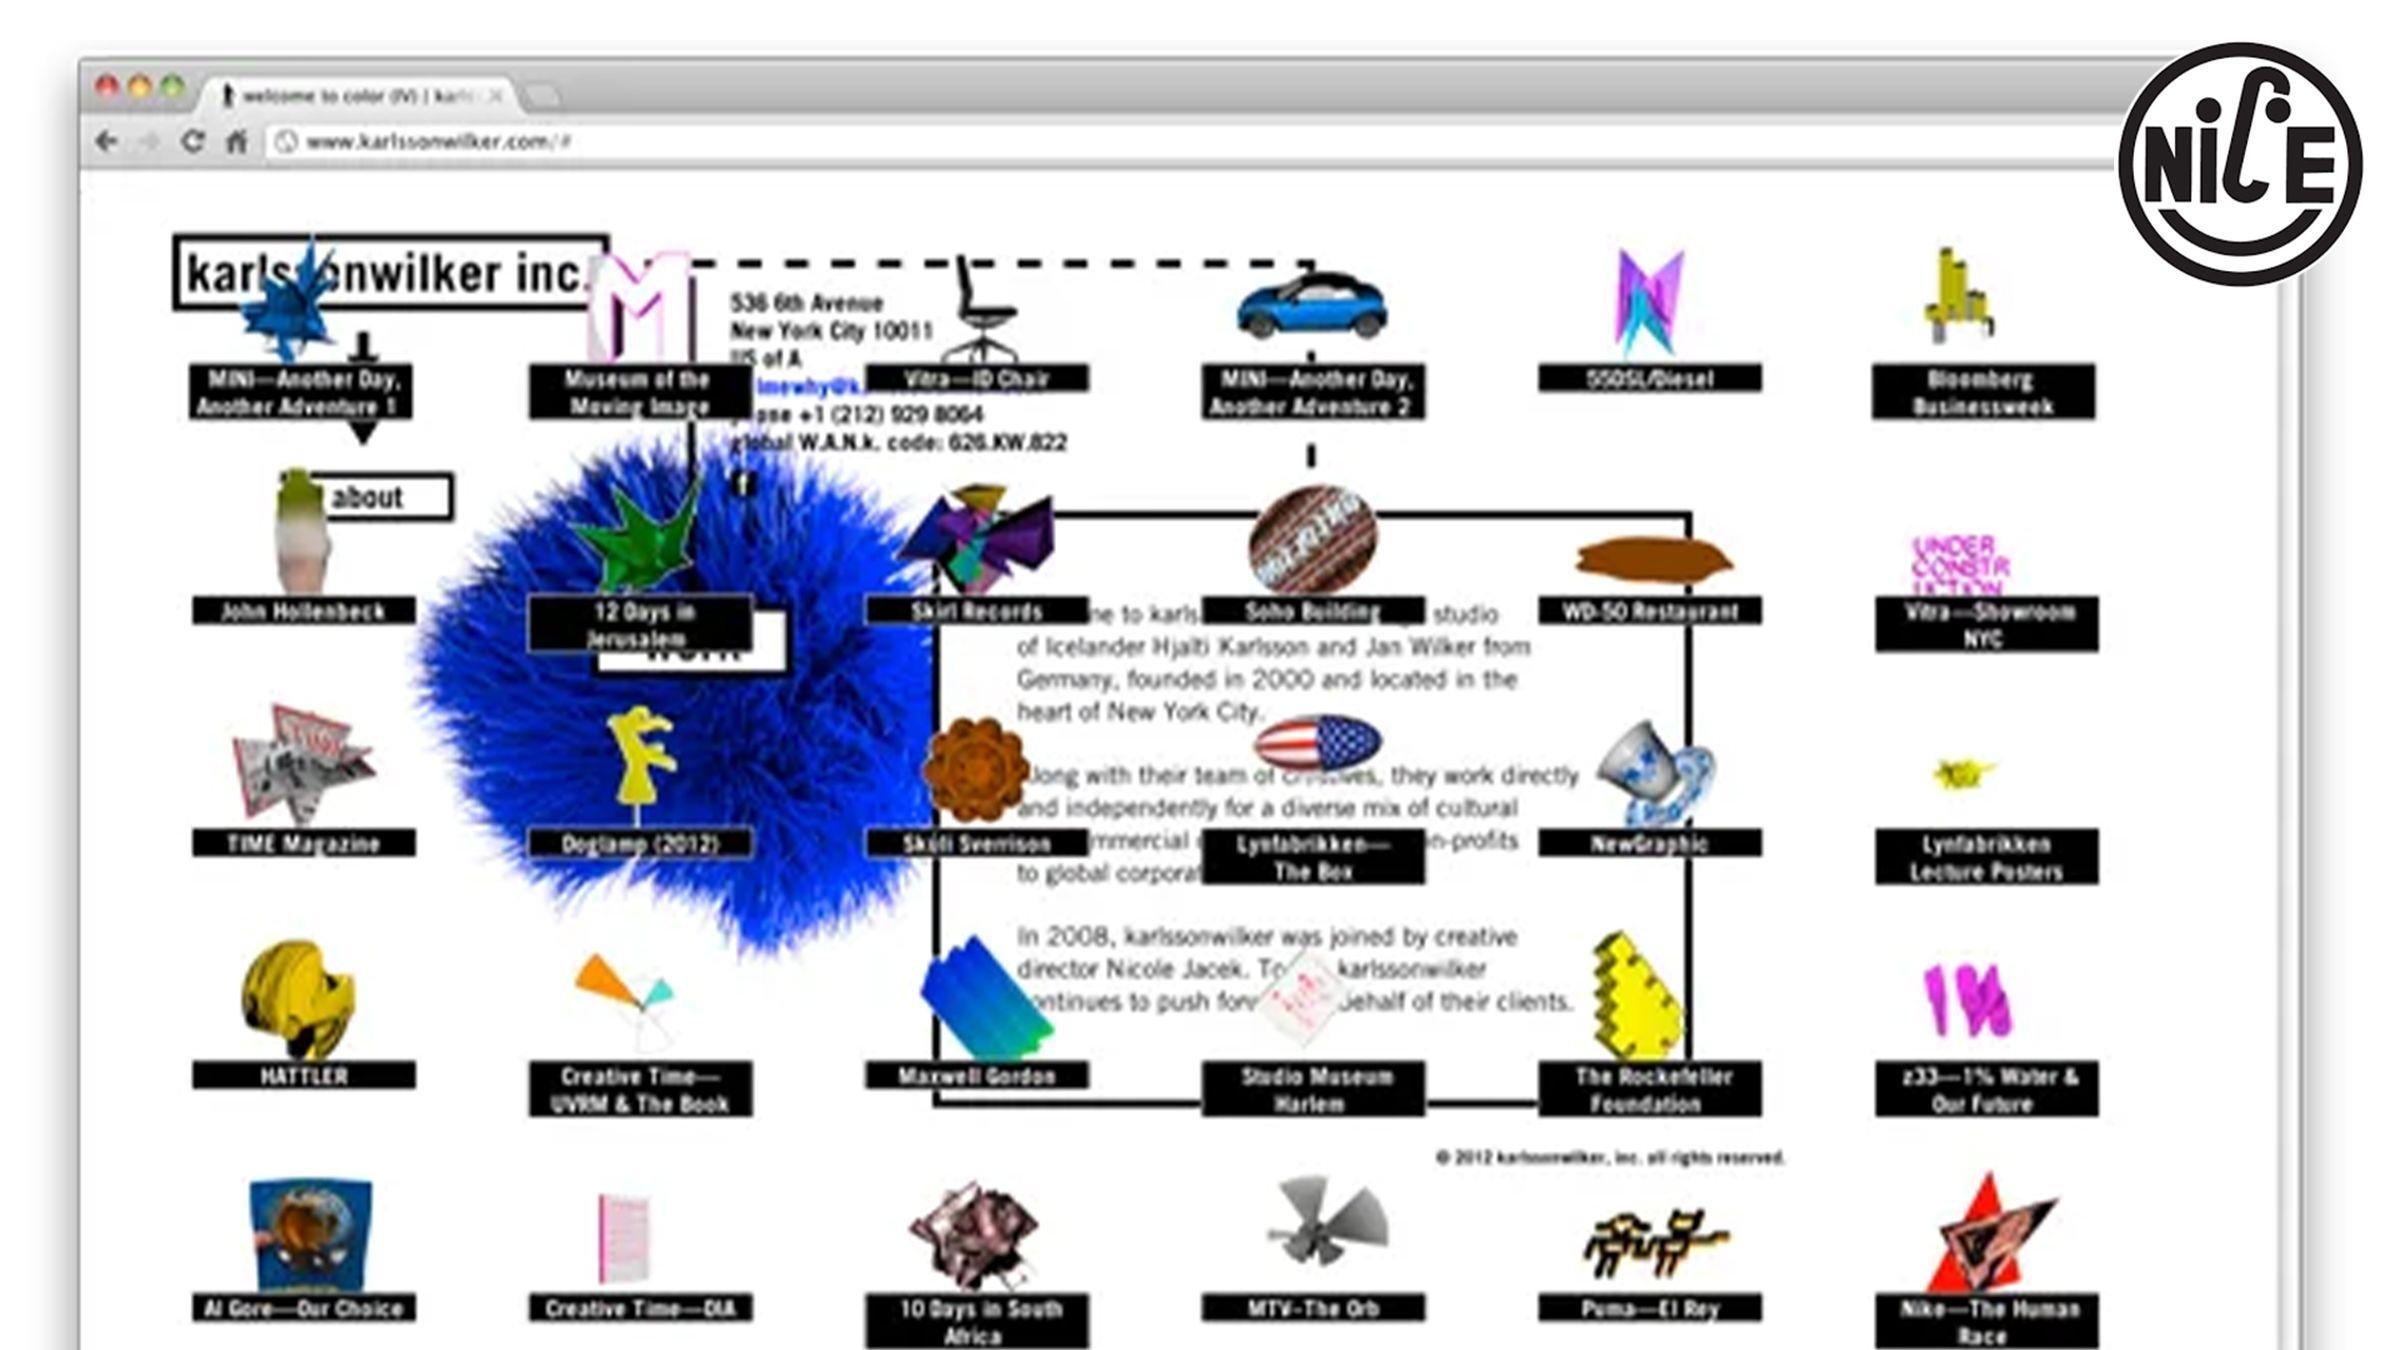Click the yellow HATTLER helmet icon

click(297, 1000)
